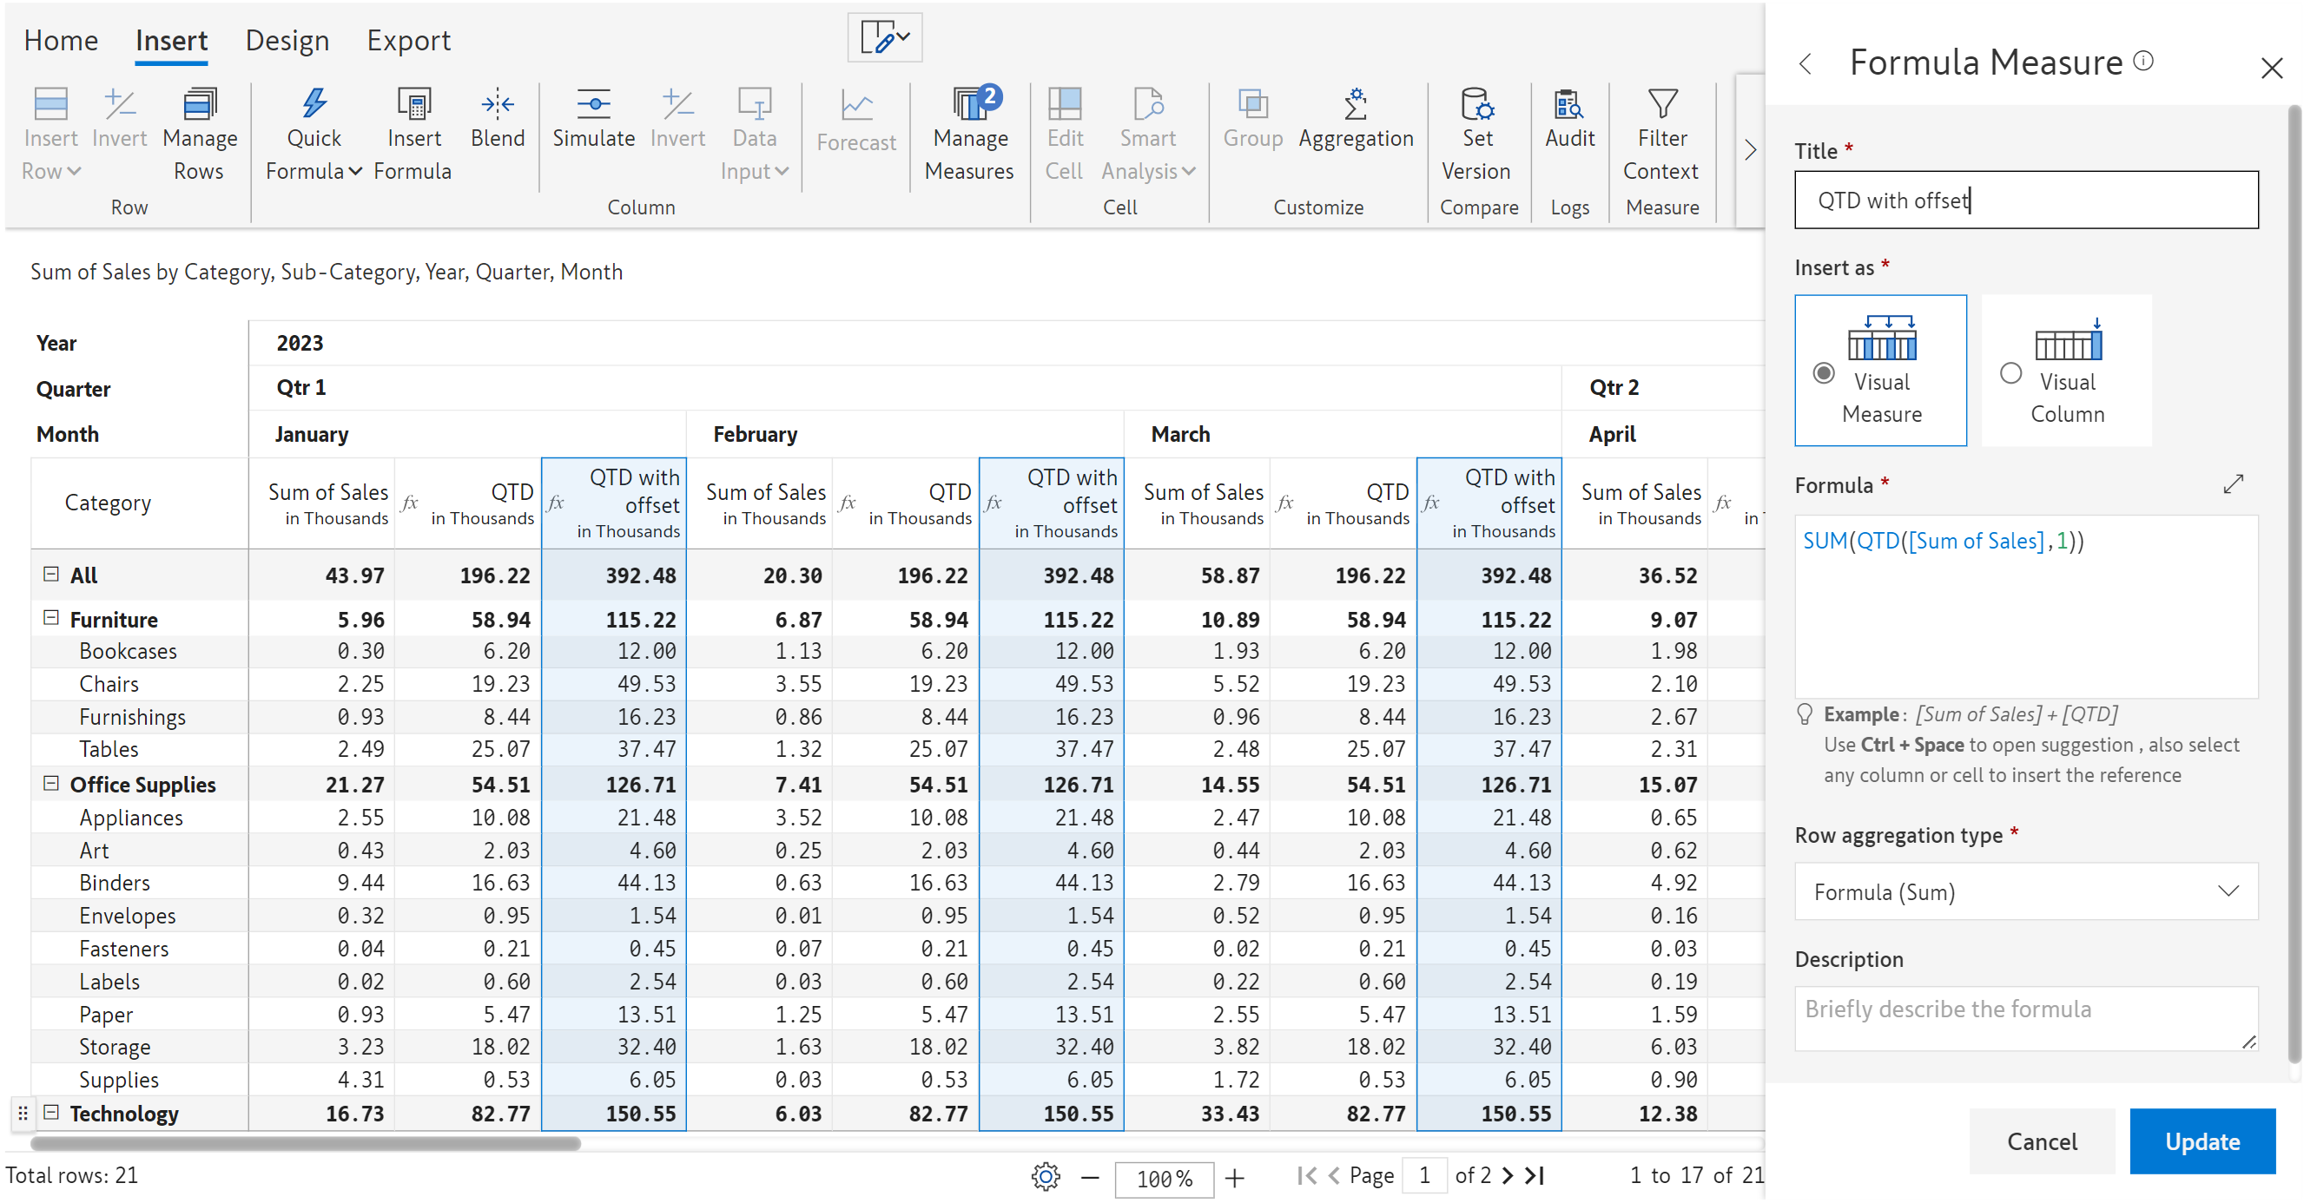Expand the formula editor with arrow icon
2304x1203 pixels.
click(2234, 485)
